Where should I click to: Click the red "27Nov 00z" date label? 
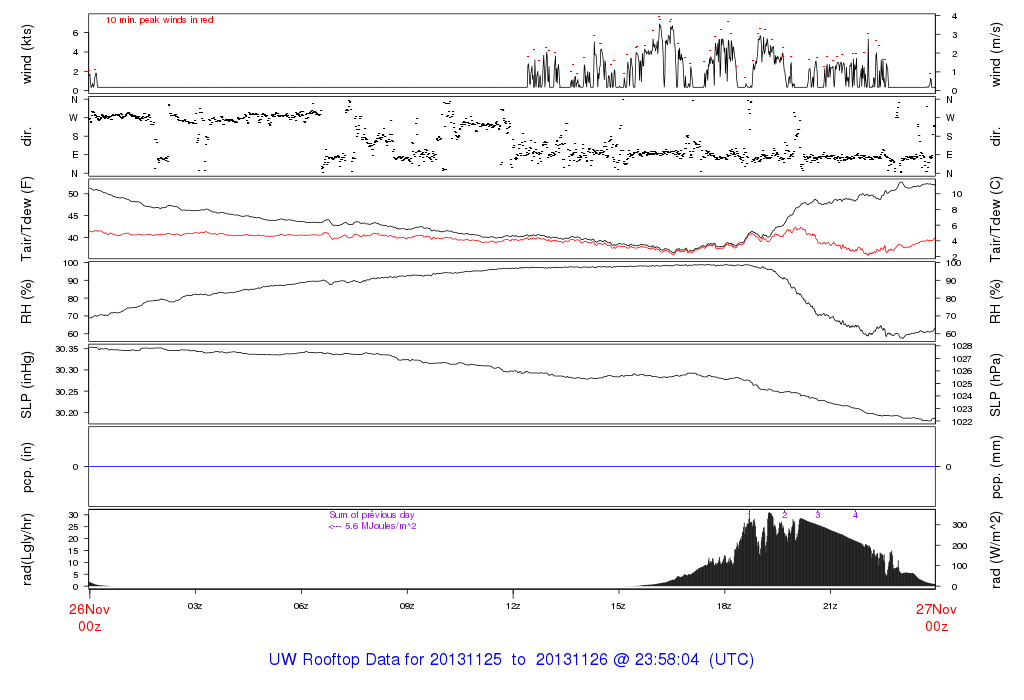point(935,616)
